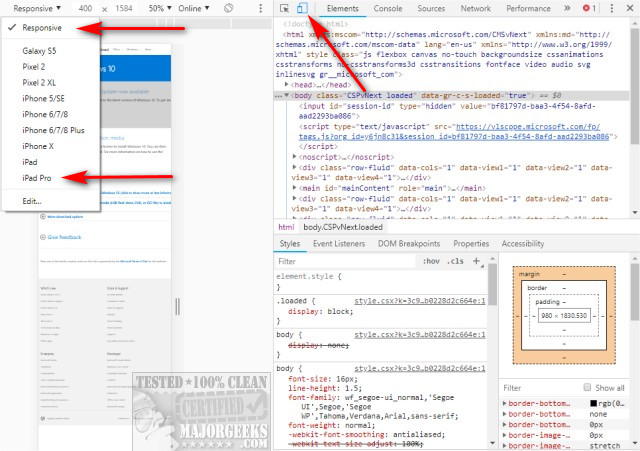Show more DevTools tabs chevron
Image resolution: width=640 pixels, height=451 pixels.
[x=567, y=8]
